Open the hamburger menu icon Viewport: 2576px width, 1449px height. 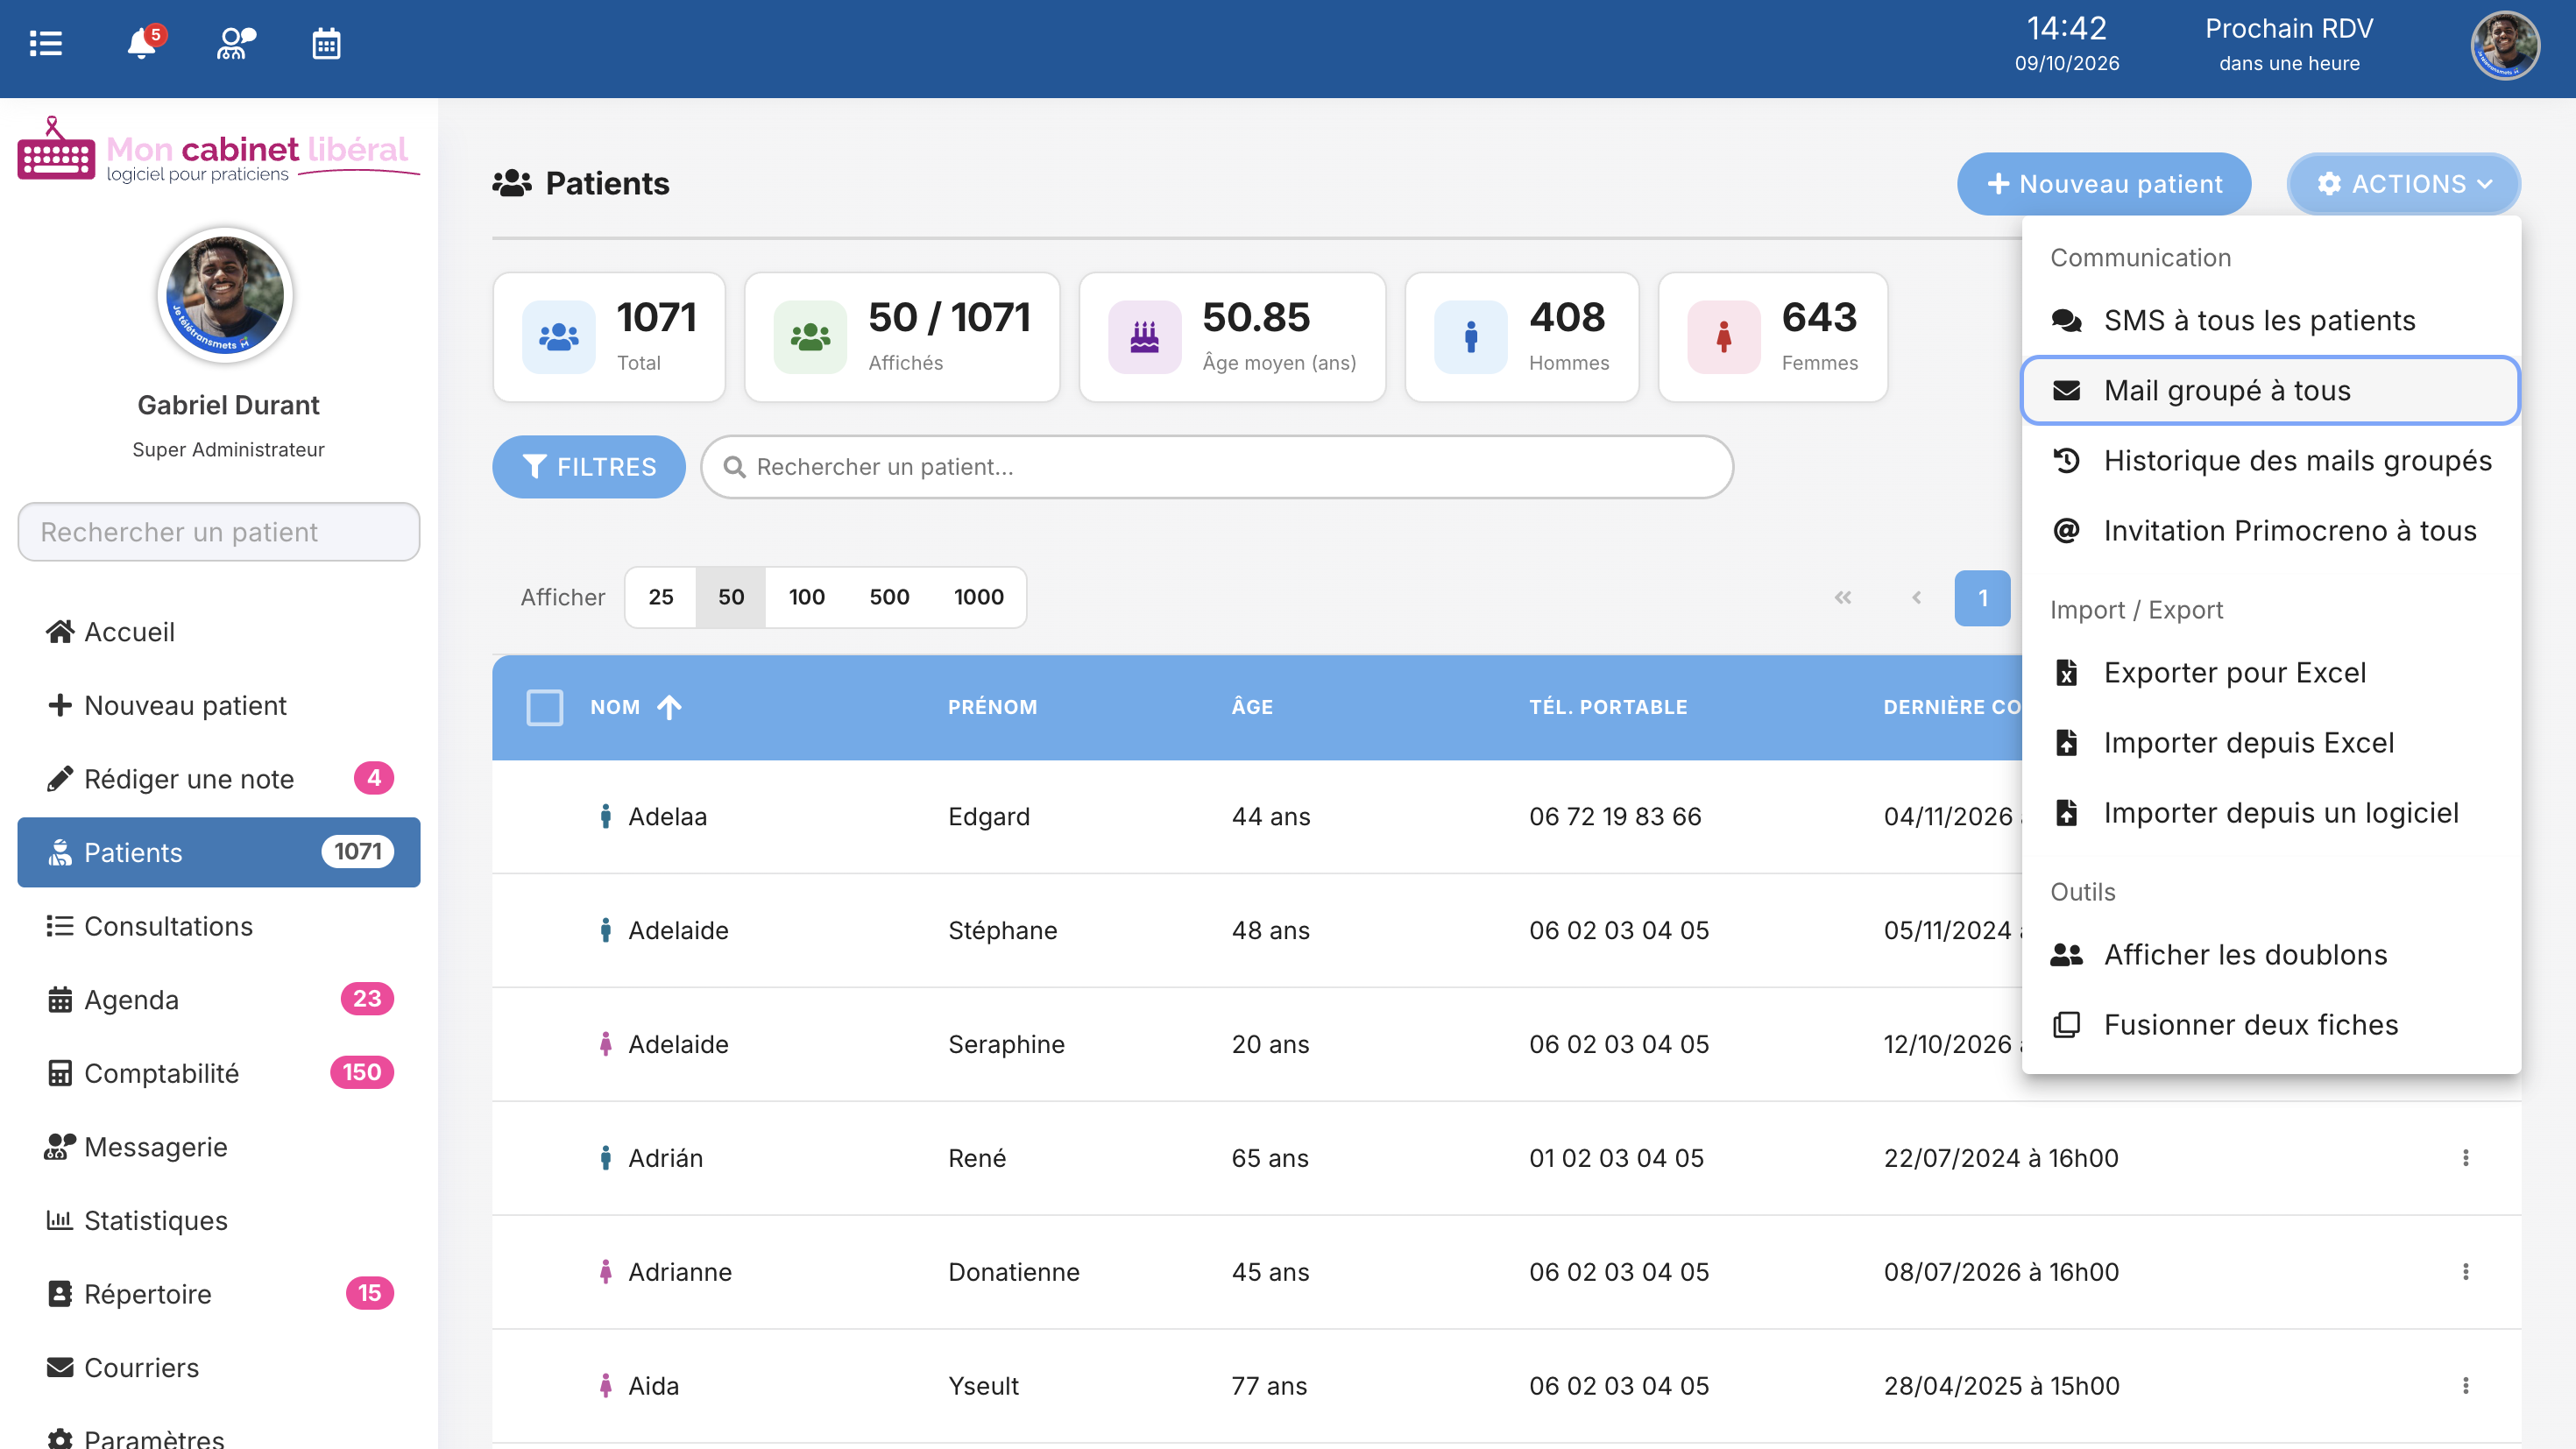[46, 44]
